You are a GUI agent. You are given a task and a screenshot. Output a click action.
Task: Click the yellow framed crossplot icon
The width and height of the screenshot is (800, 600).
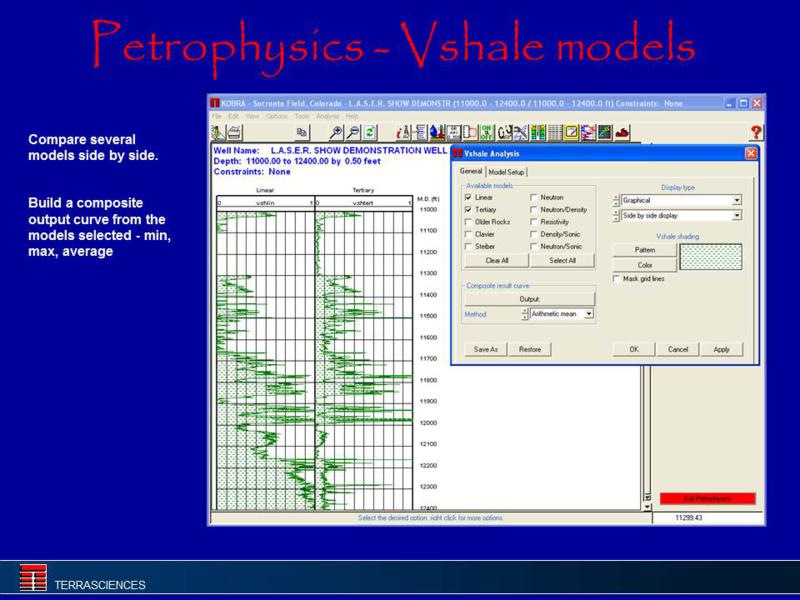[571, 133]
